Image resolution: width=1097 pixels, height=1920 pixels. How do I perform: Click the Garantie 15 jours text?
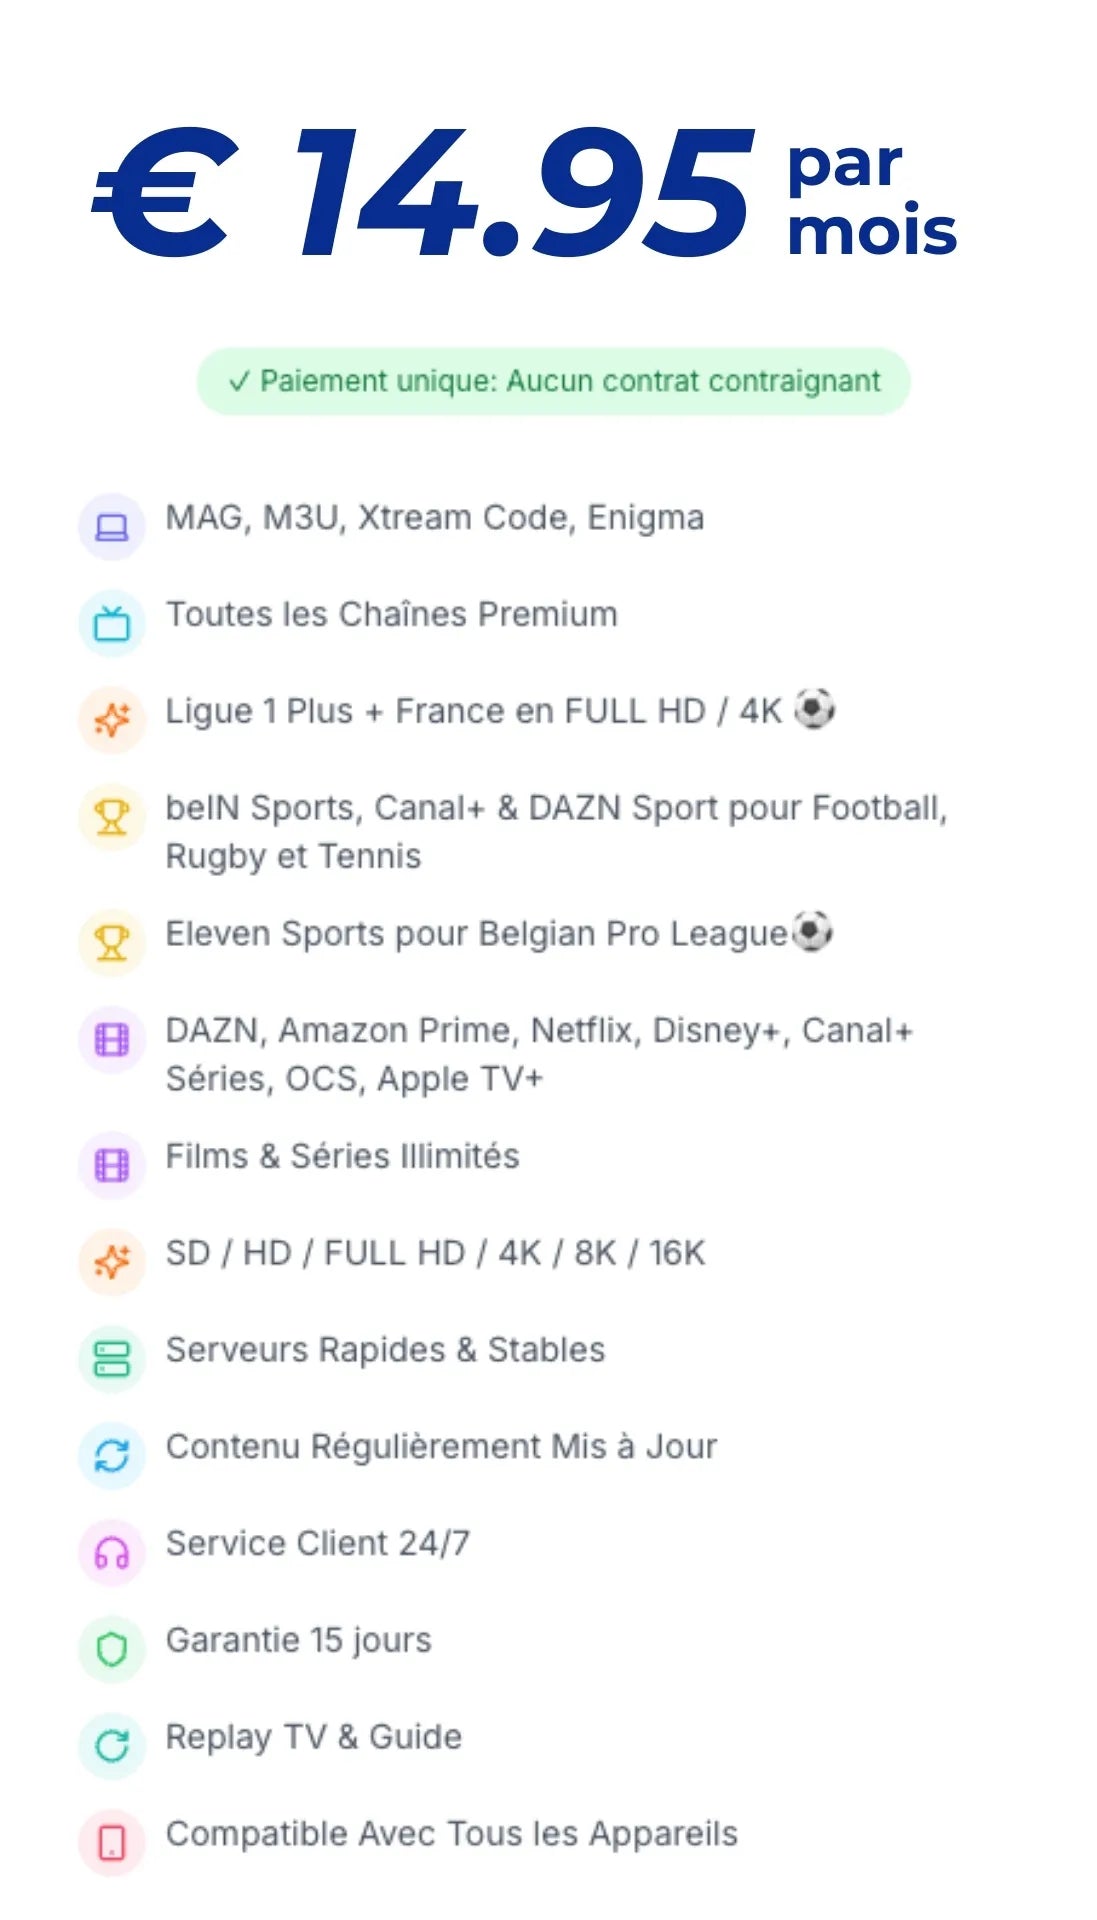(x=298, y=1640)
